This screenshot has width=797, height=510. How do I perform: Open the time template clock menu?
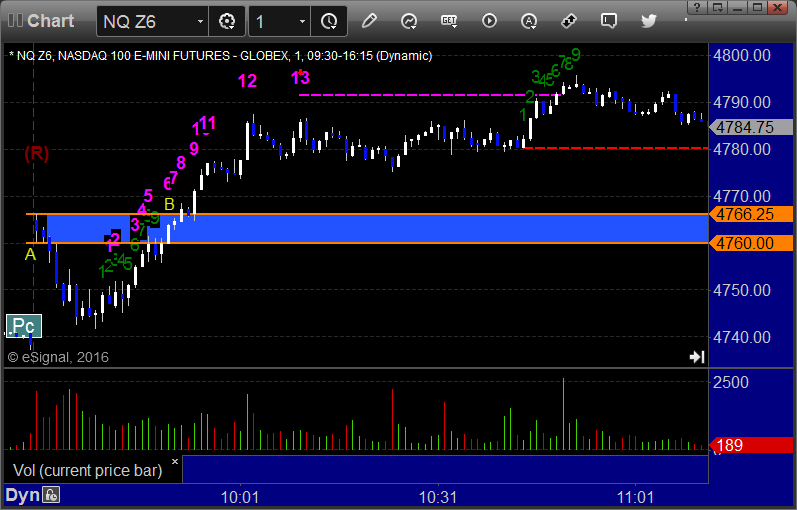pyautogui.click(x=329, y=21)
